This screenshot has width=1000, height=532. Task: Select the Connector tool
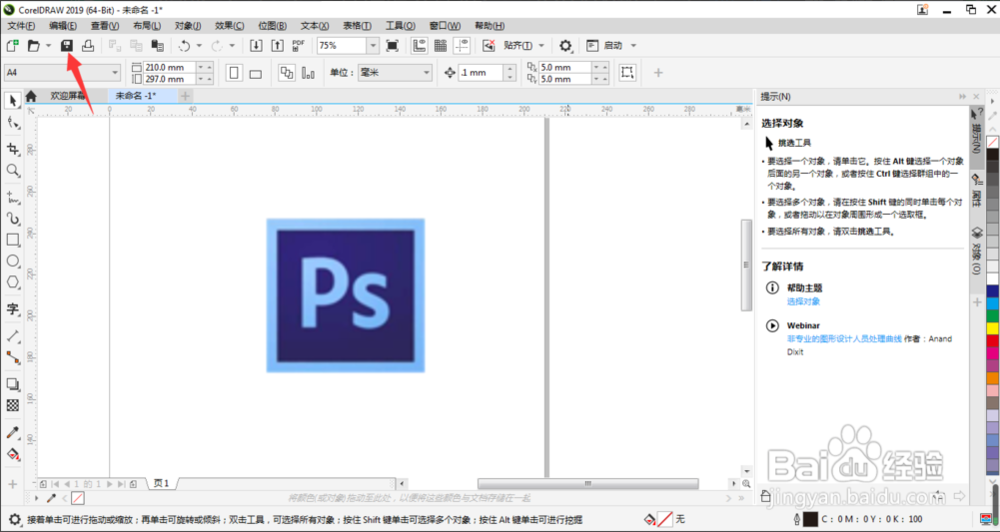pyautogui.click(x=13, y=357)
